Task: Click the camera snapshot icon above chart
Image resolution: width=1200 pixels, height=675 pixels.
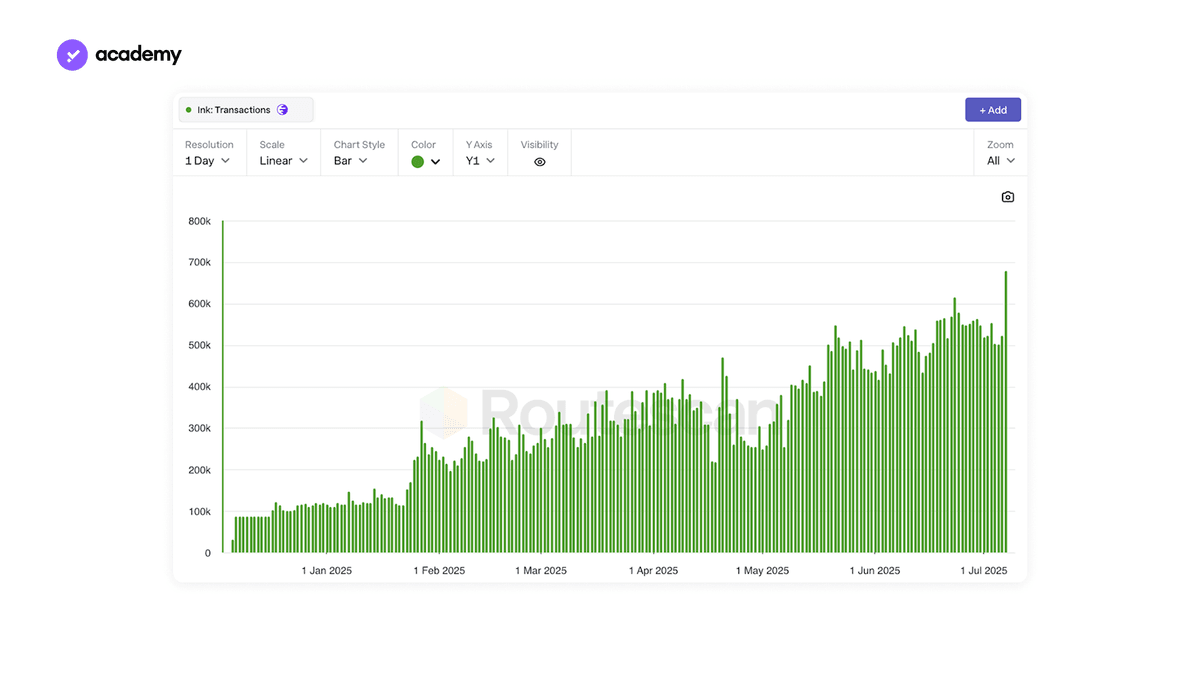Action: tap(1008, 197)
